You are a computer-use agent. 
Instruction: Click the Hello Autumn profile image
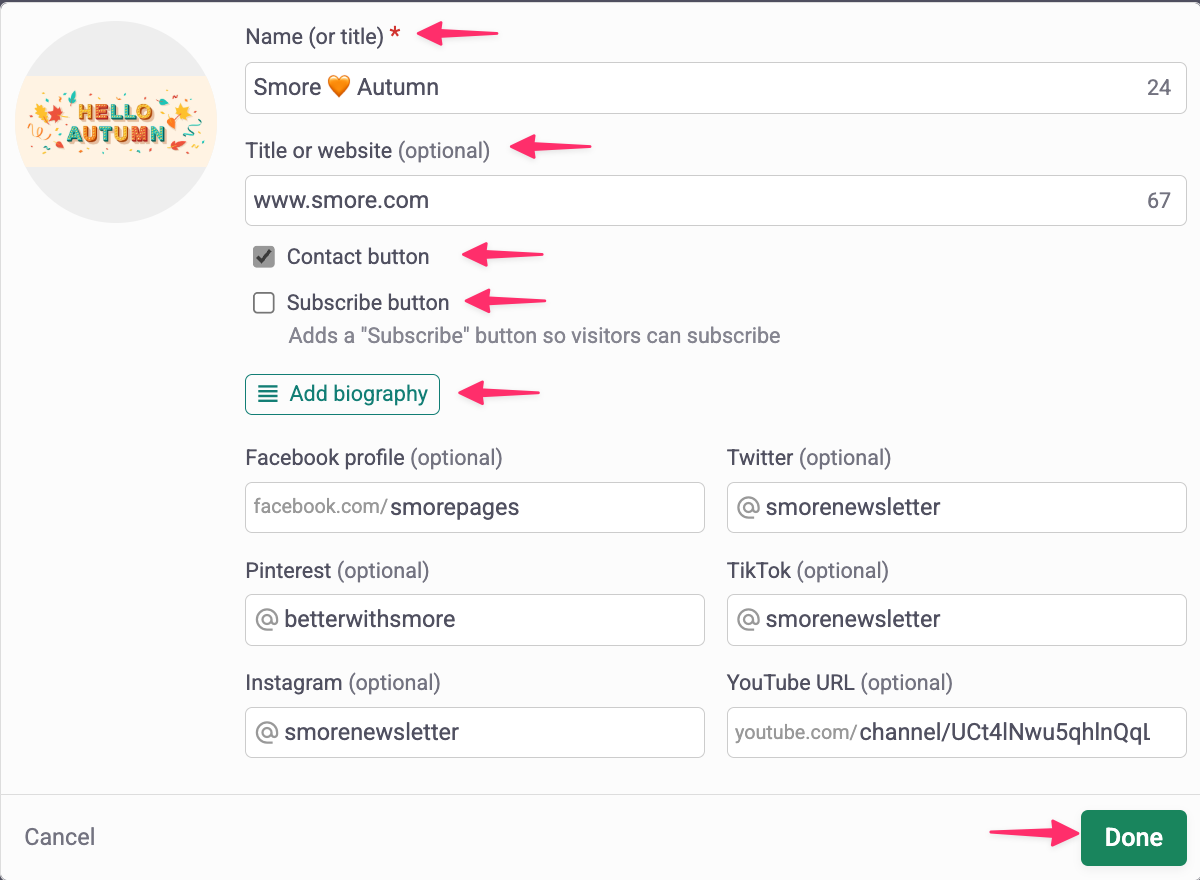coord(116,122)
